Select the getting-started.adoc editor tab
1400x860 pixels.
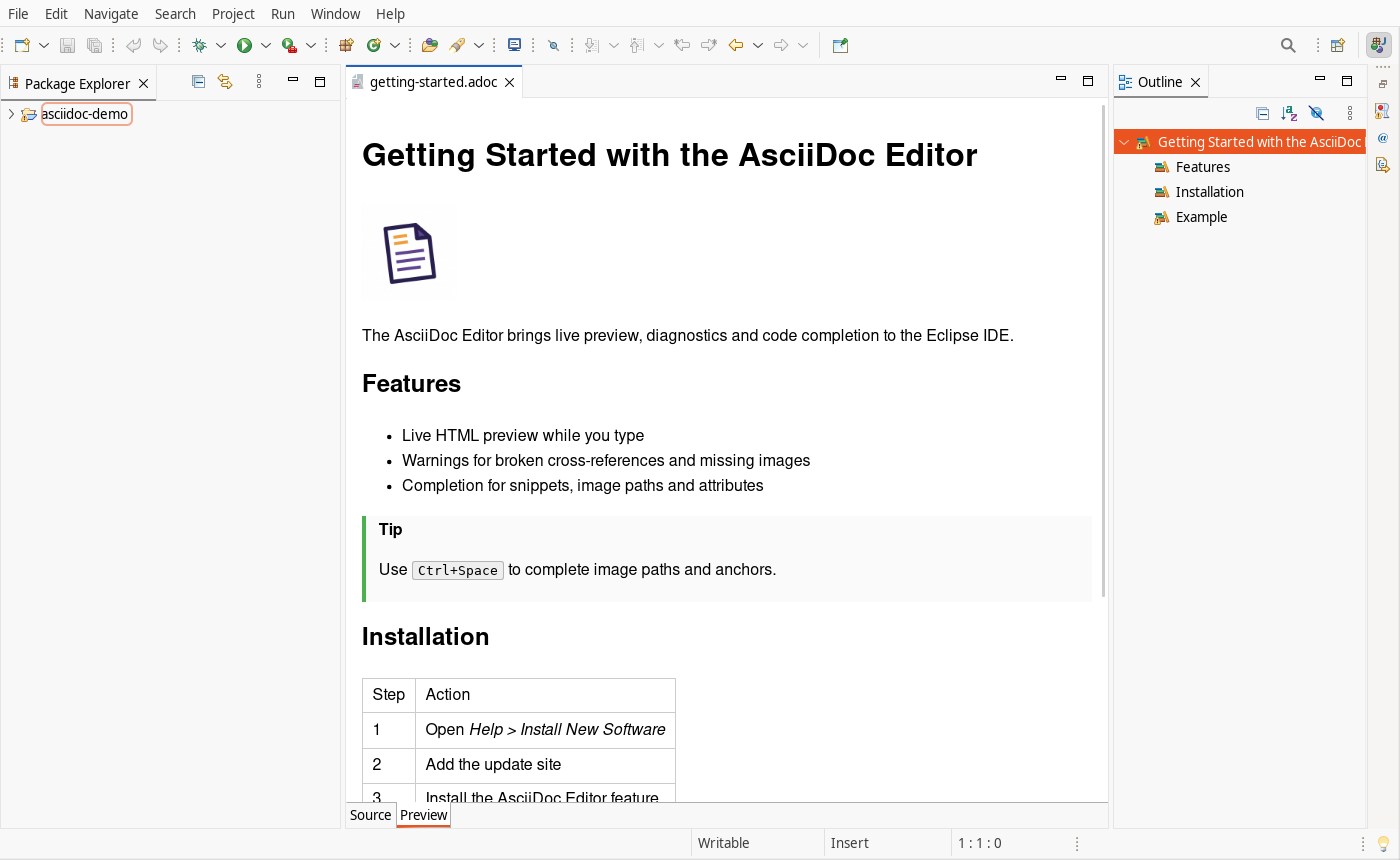pyautogui.click(x=433, y=82)
